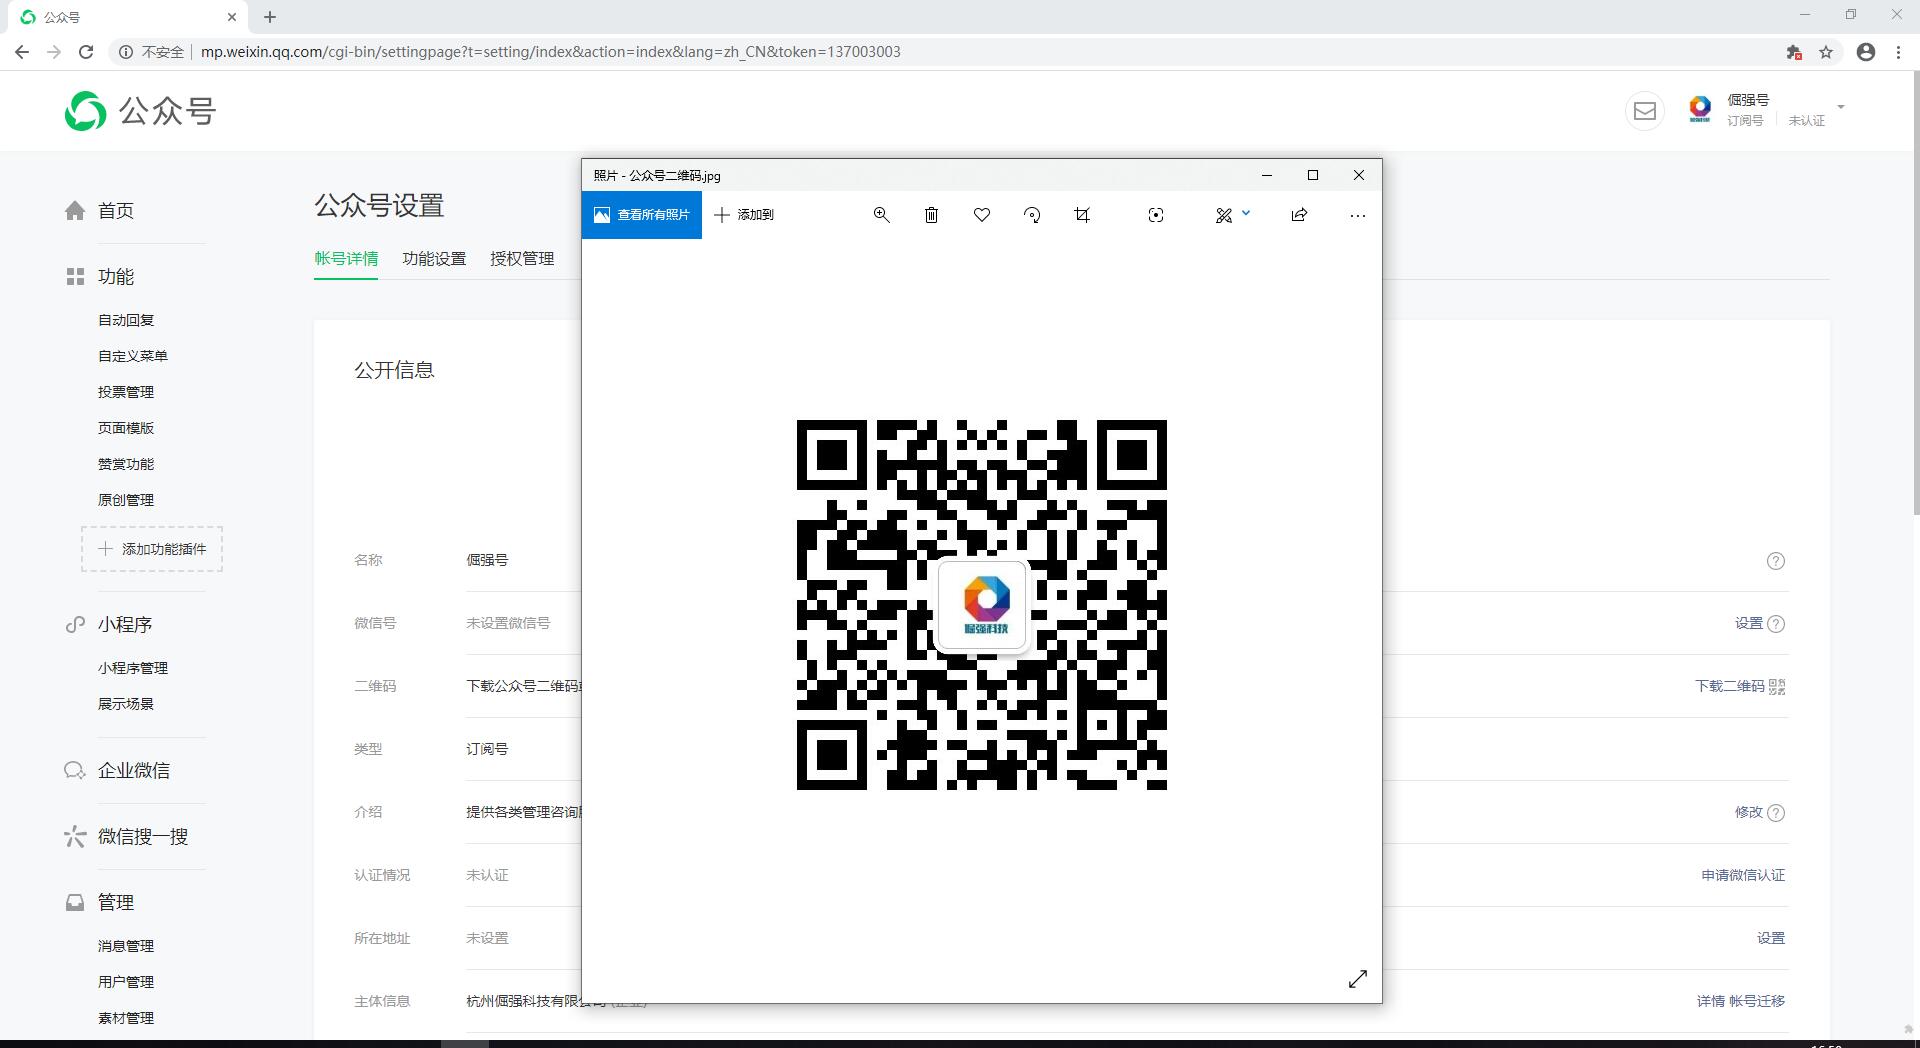1920x1048 pixels.
Task: Zoom into the QR code photo
Action: [881, 214]
